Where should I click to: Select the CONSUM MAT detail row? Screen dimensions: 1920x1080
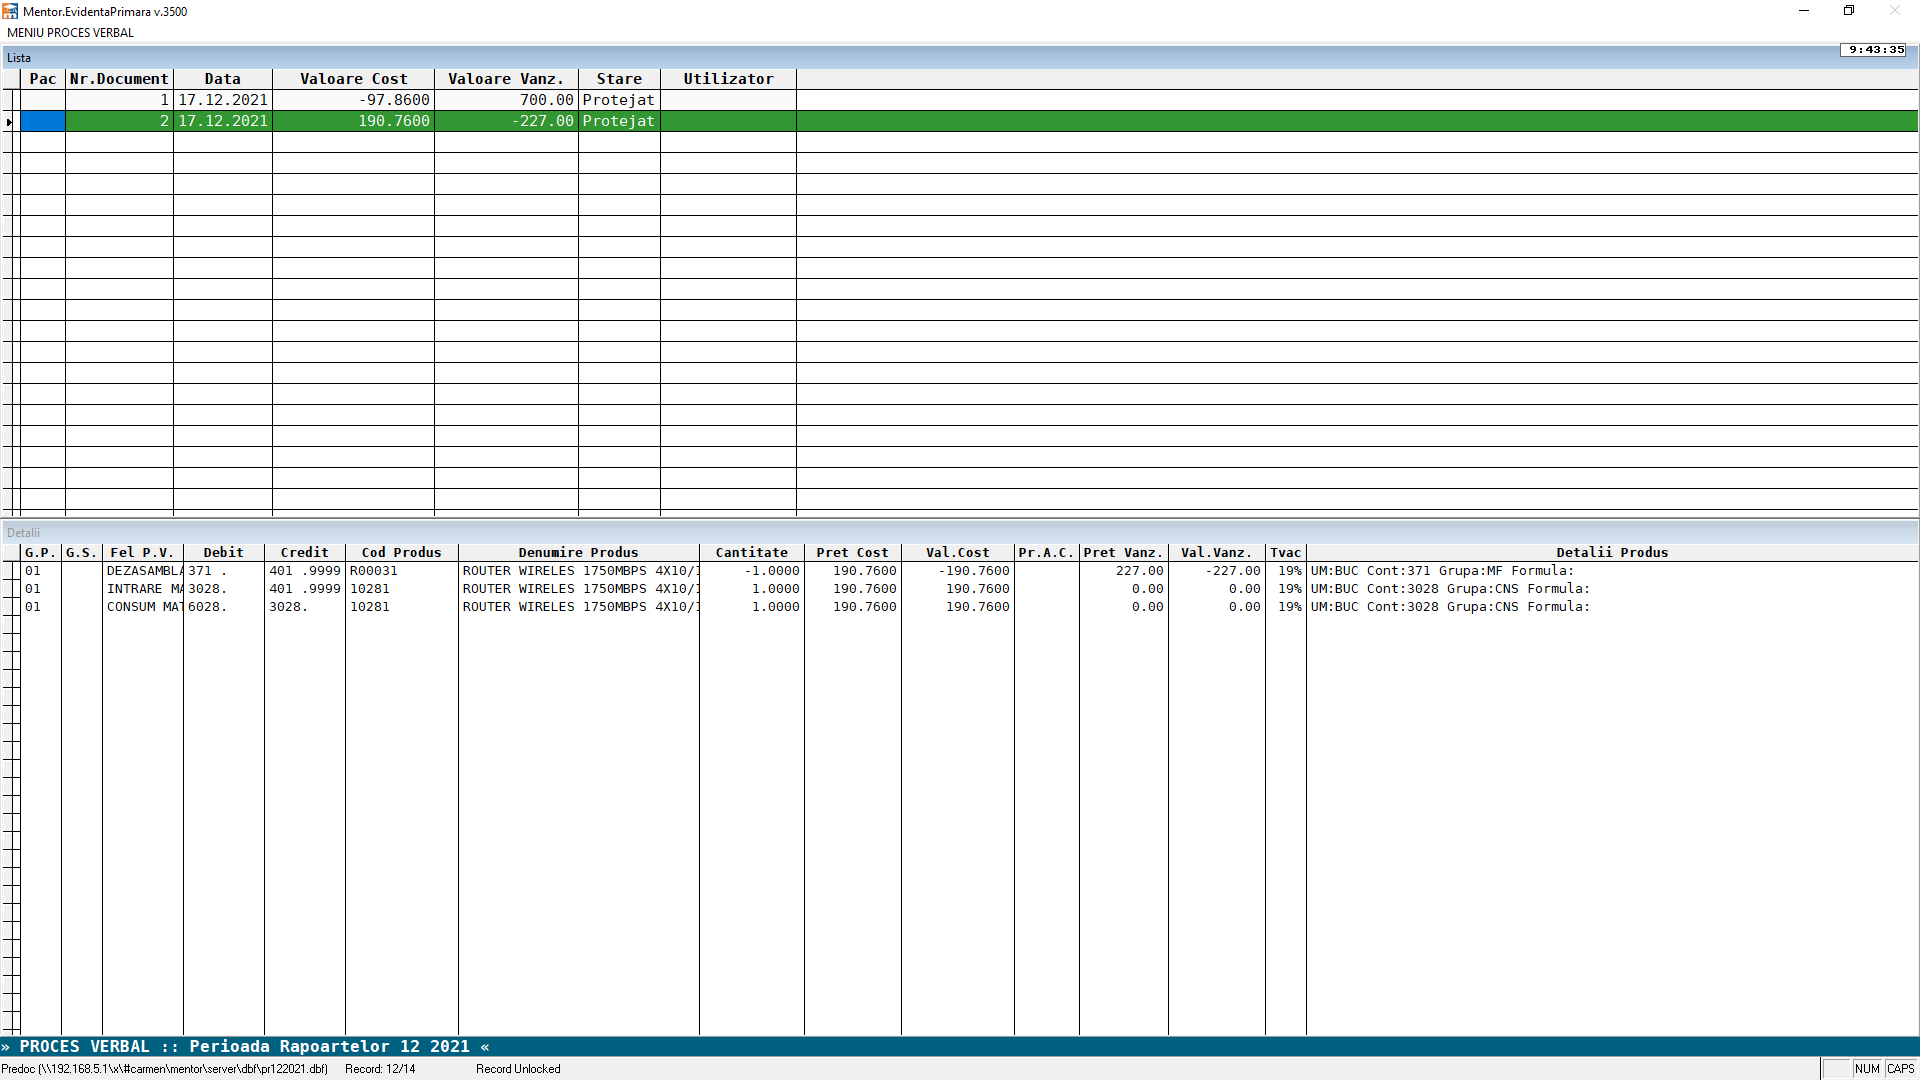click(143, 607)
